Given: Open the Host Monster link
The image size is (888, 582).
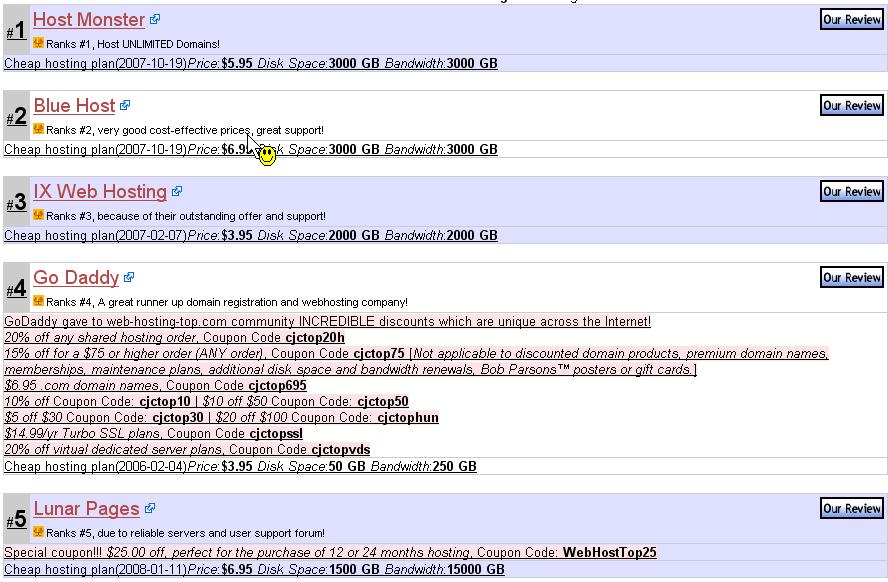Looking at the screenshot, I should (x=89, y=20).
